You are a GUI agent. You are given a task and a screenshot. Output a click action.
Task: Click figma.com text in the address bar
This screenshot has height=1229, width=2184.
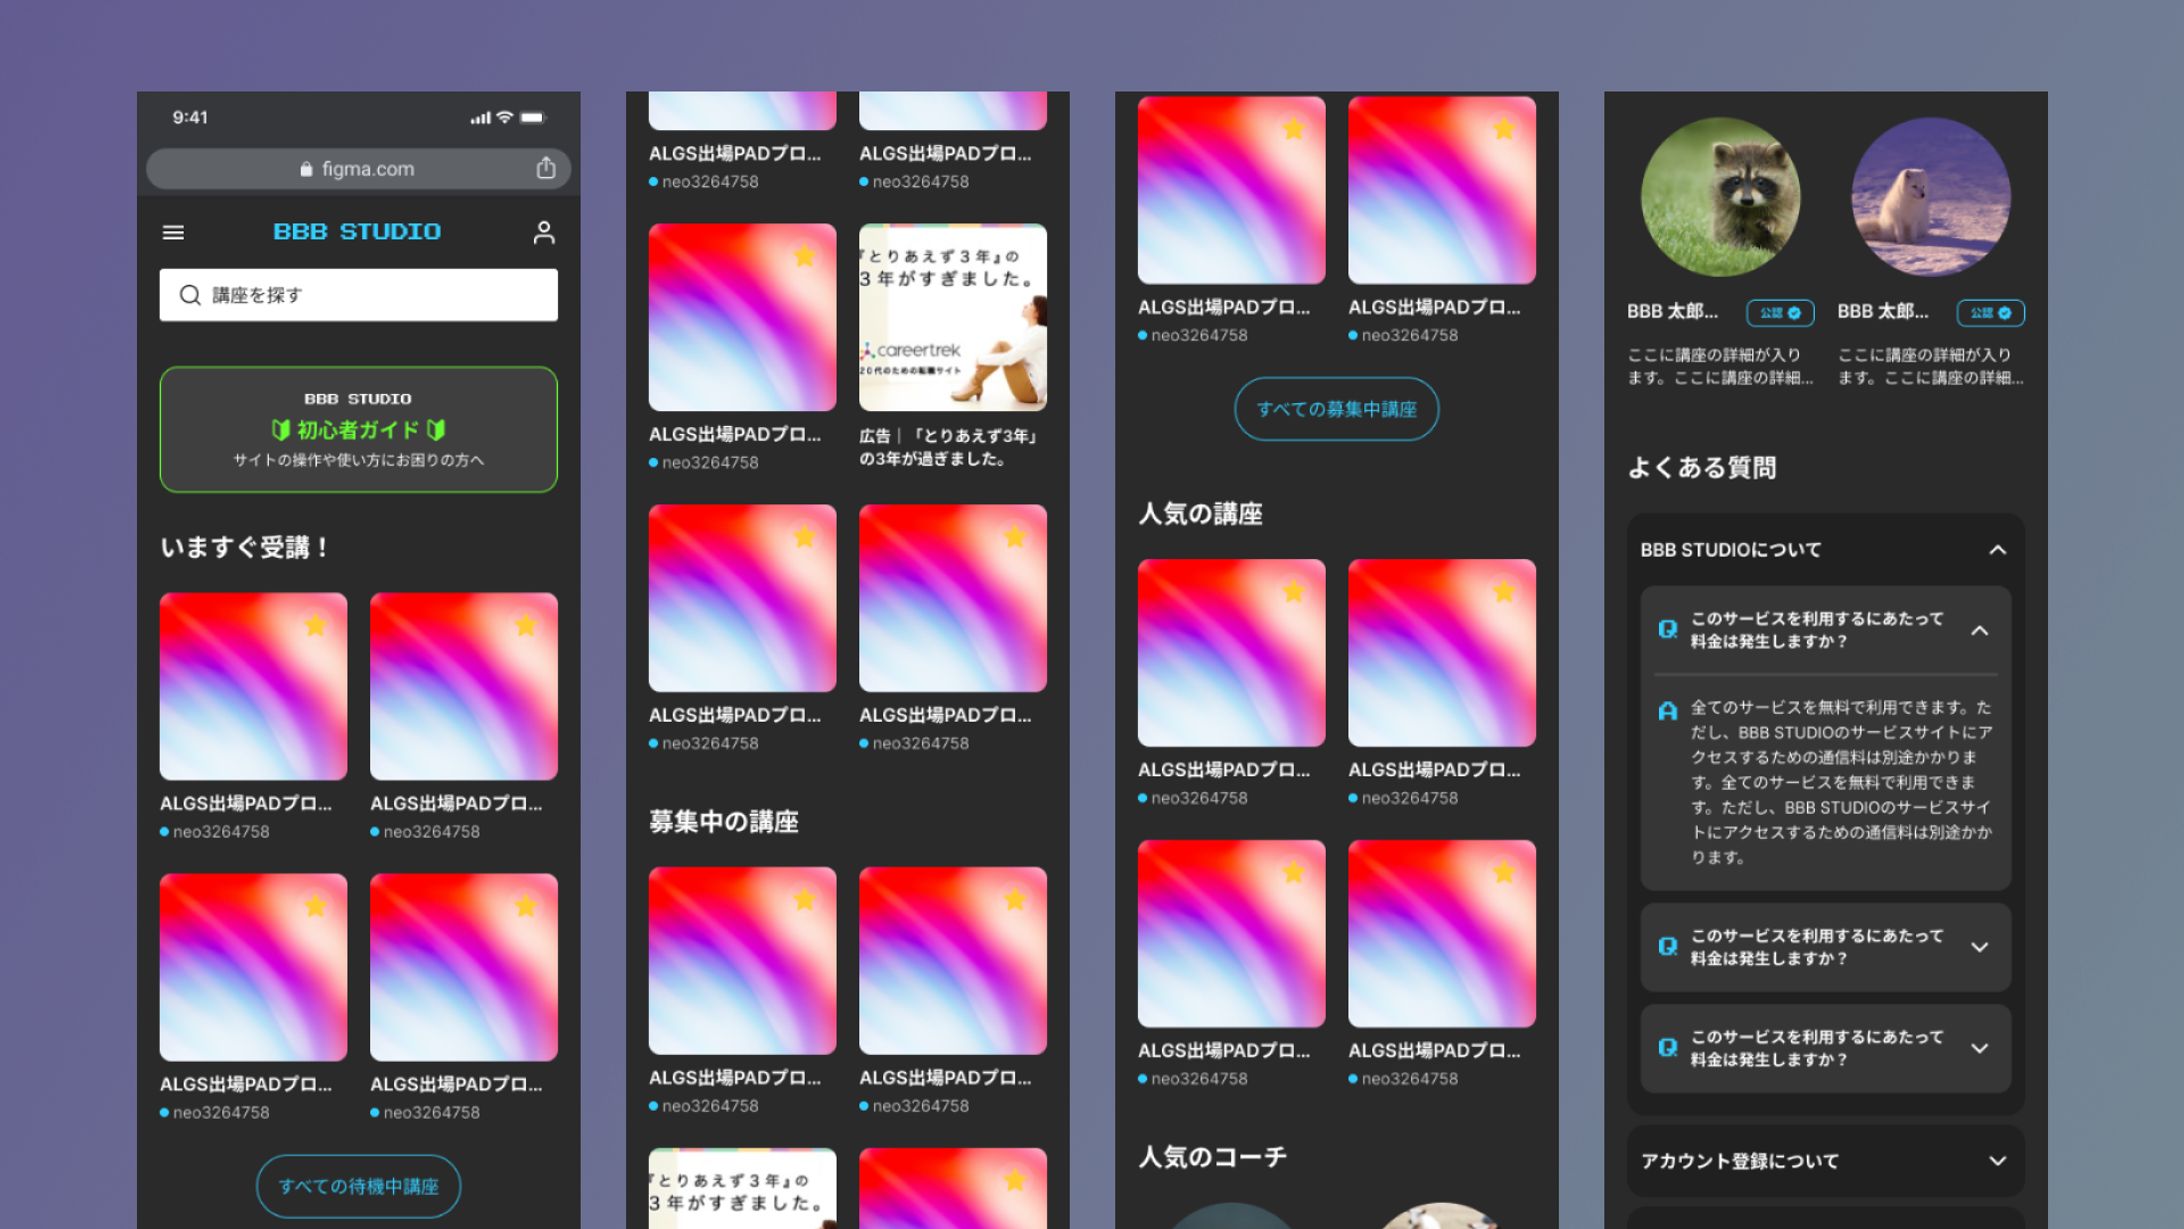[x=368, y=169]
